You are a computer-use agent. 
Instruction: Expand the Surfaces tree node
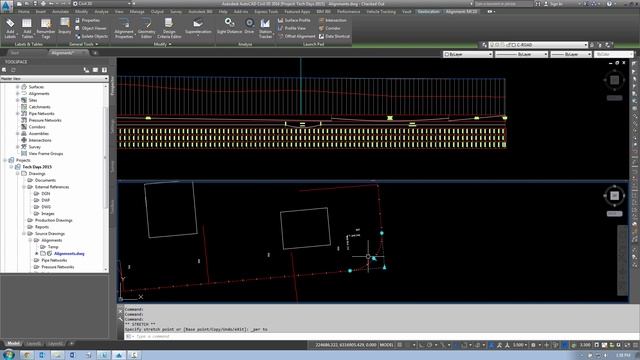pos(18,87)
